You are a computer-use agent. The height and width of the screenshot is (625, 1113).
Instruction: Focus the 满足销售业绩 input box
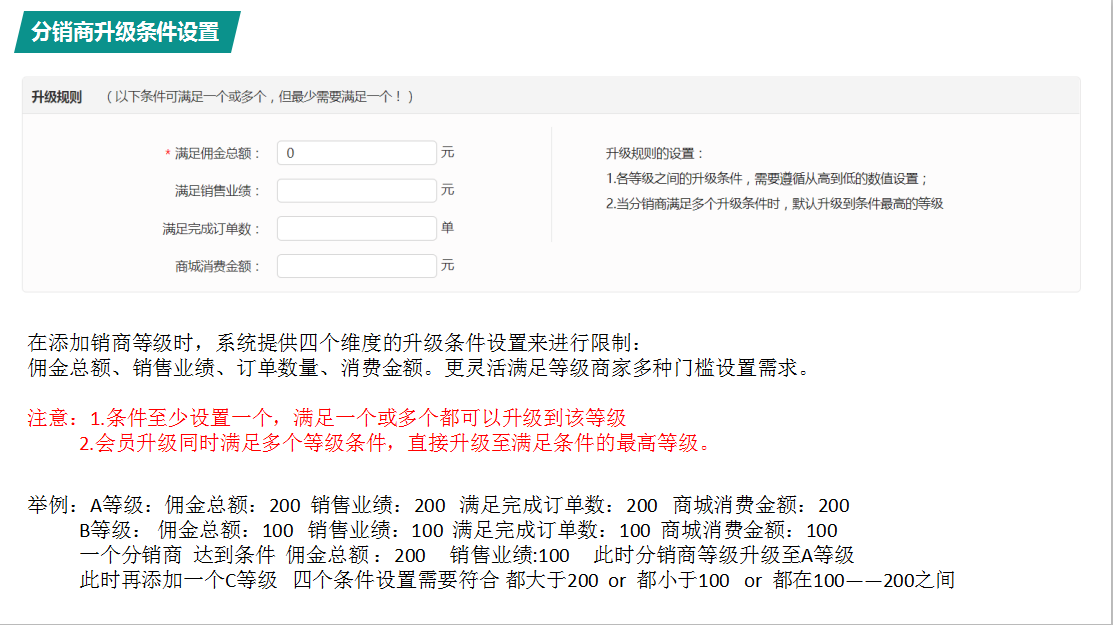356,191
